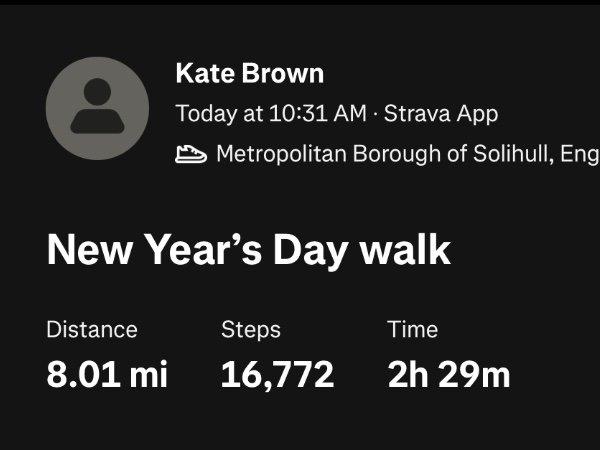Image resolution: width=600 pixels, height=450 pixels.
Task: Click the Distance stat label
Action: tap(92, 329)
